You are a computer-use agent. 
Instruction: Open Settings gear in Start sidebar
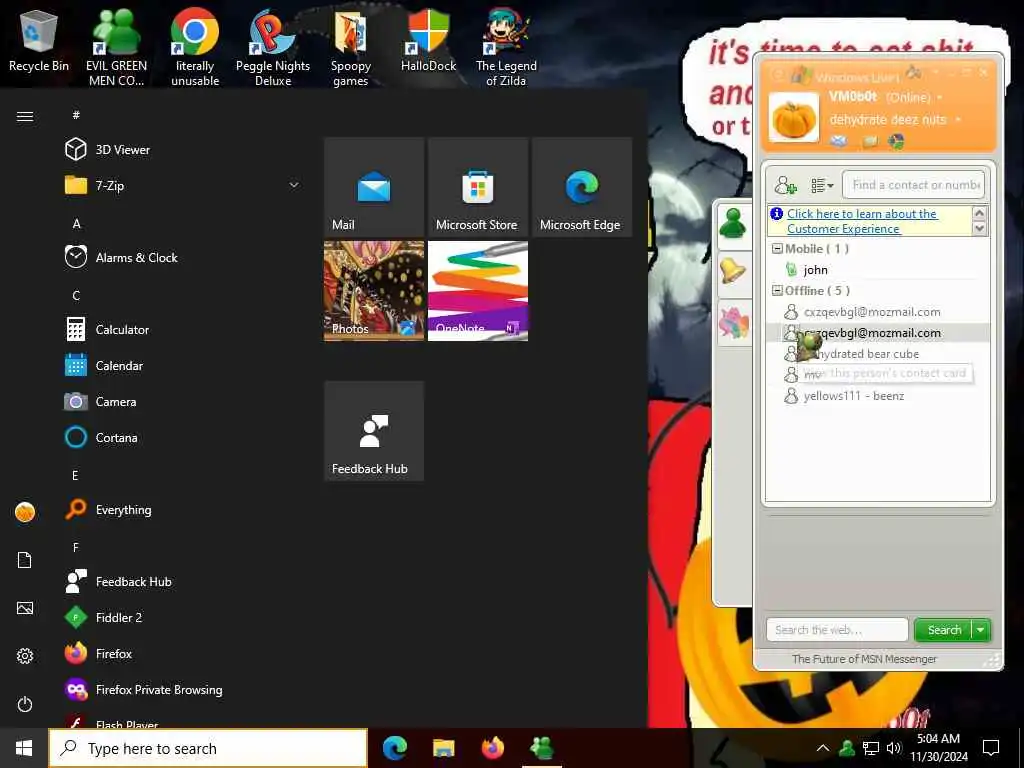click(x=25, y=656)
